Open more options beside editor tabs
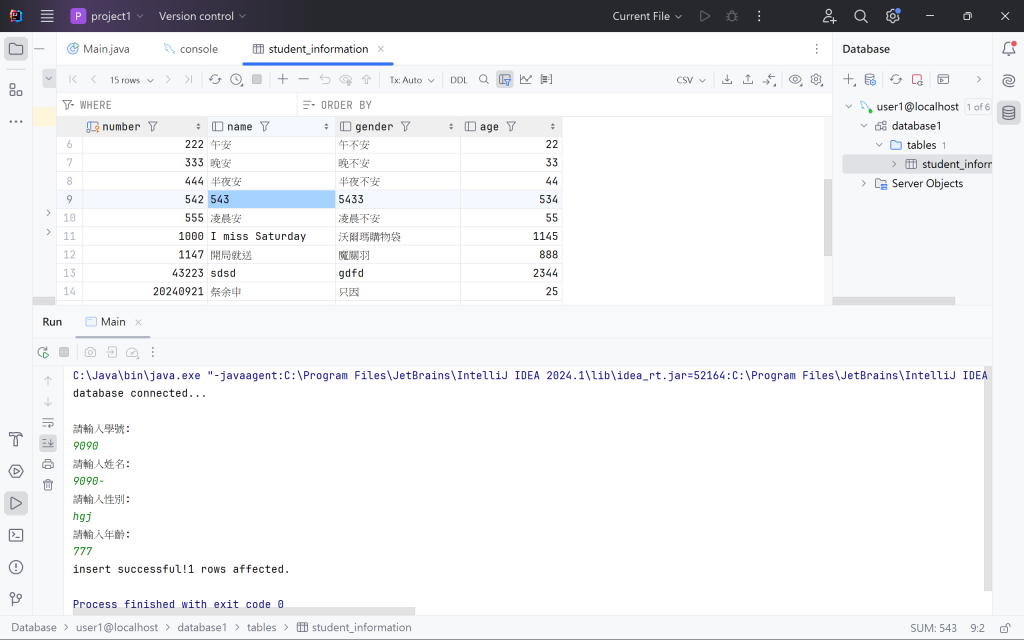Viewport: 1024px width, 640px height. (816, 49)
